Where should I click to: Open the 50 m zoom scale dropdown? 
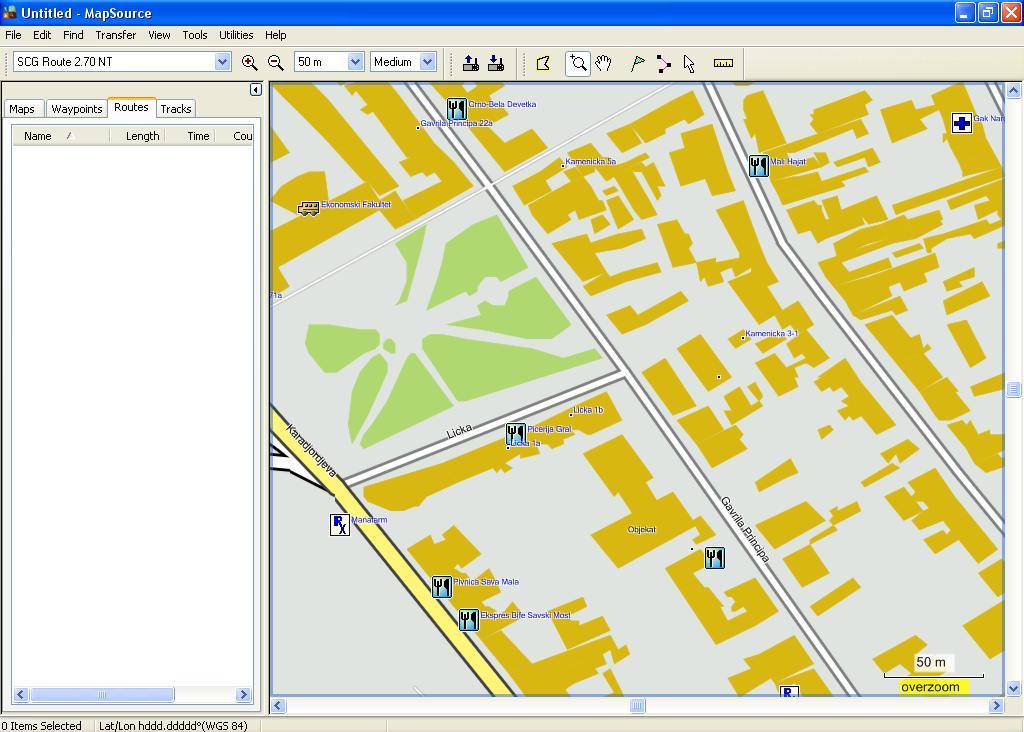click(354, 62)
